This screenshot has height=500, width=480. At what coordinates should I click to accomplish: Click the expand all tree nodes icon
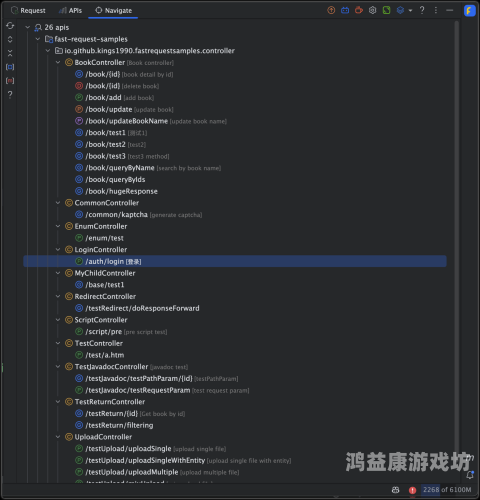[x=10, y=39]
